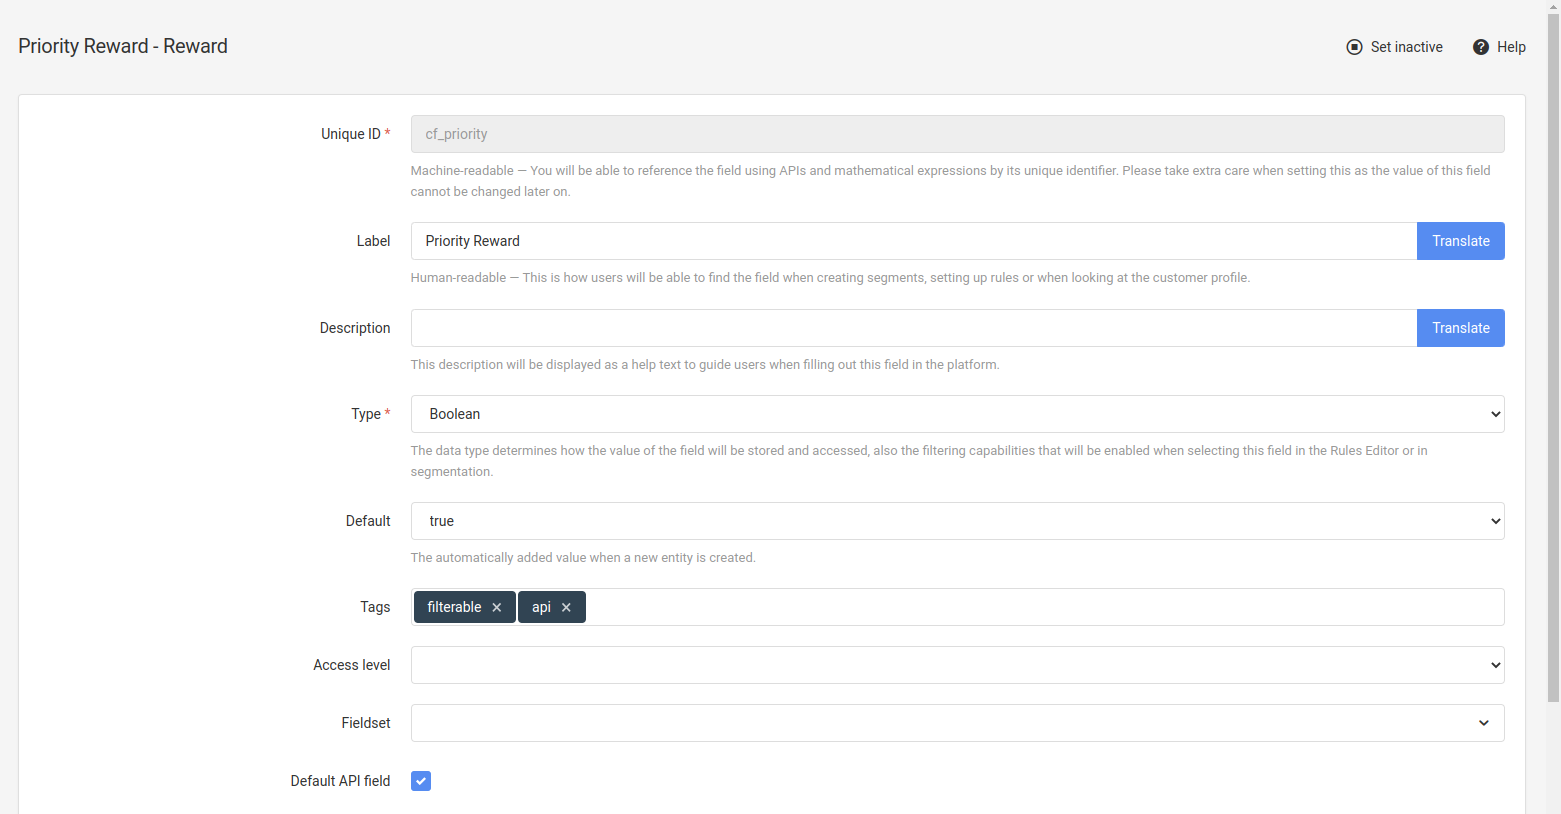The height and width of the screenshot is (814, 1561).
Task: Open the Default dropdown showing true
Action: 956,521
